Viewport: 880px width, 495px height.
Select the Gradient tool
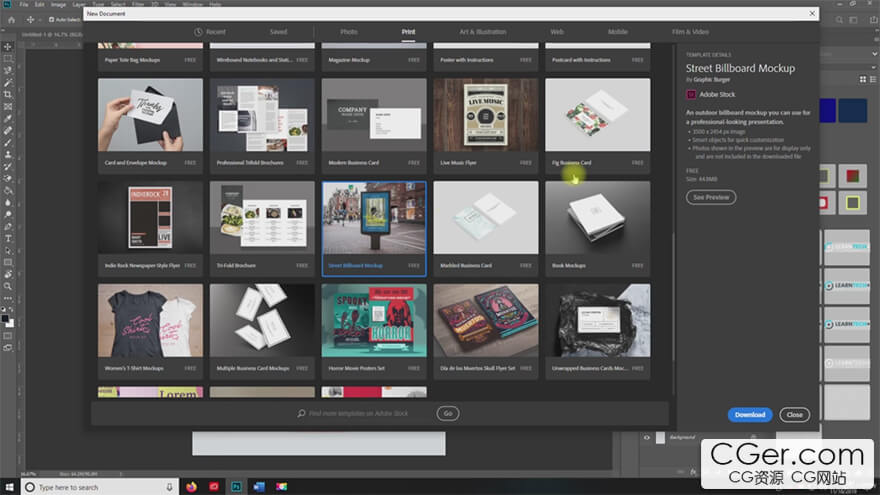(x=8, y=190)
